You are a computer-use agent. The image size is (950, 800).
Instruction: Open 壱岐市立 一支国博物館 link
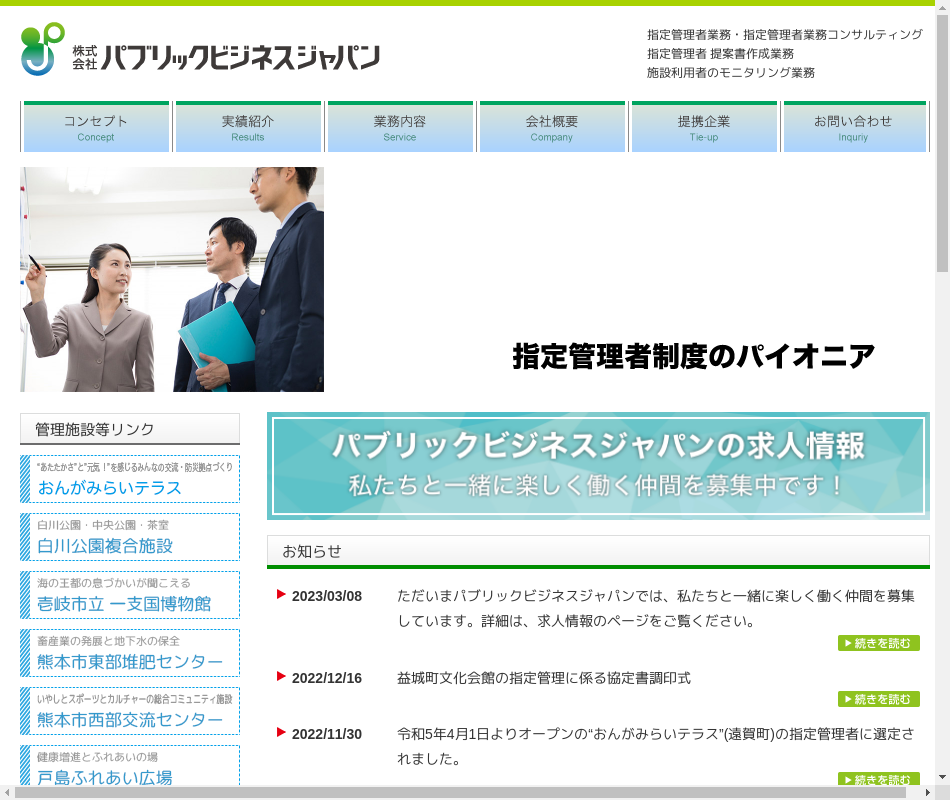[130, 595]
